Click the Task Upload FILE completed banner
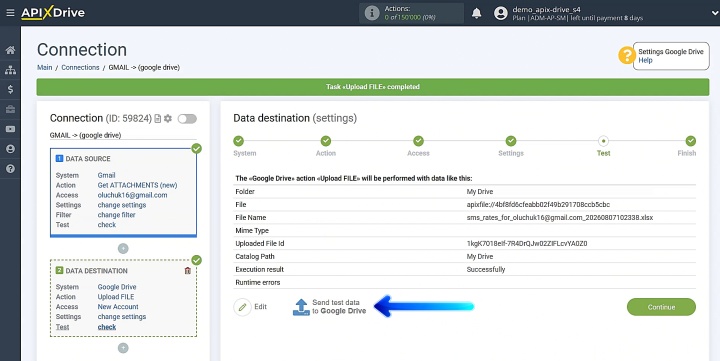The width and height of the screenshot is (720, 361). point(373,87)
